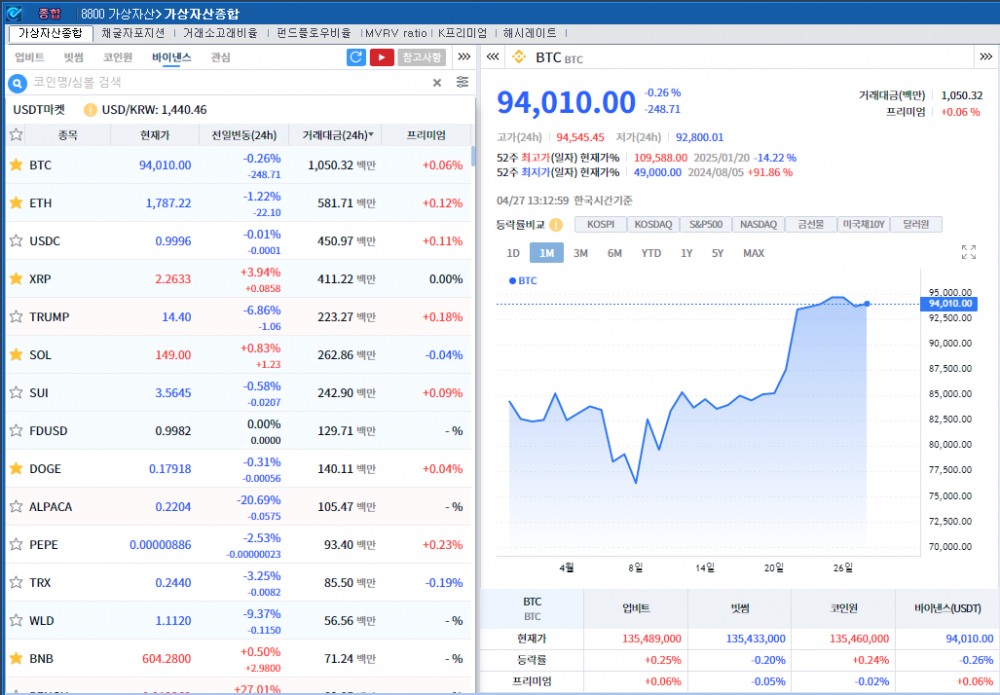Image resolution: width=1000 pixels, height=695 pixels.
Task: Clear the search field with the X icon
Action: [436, 82]
